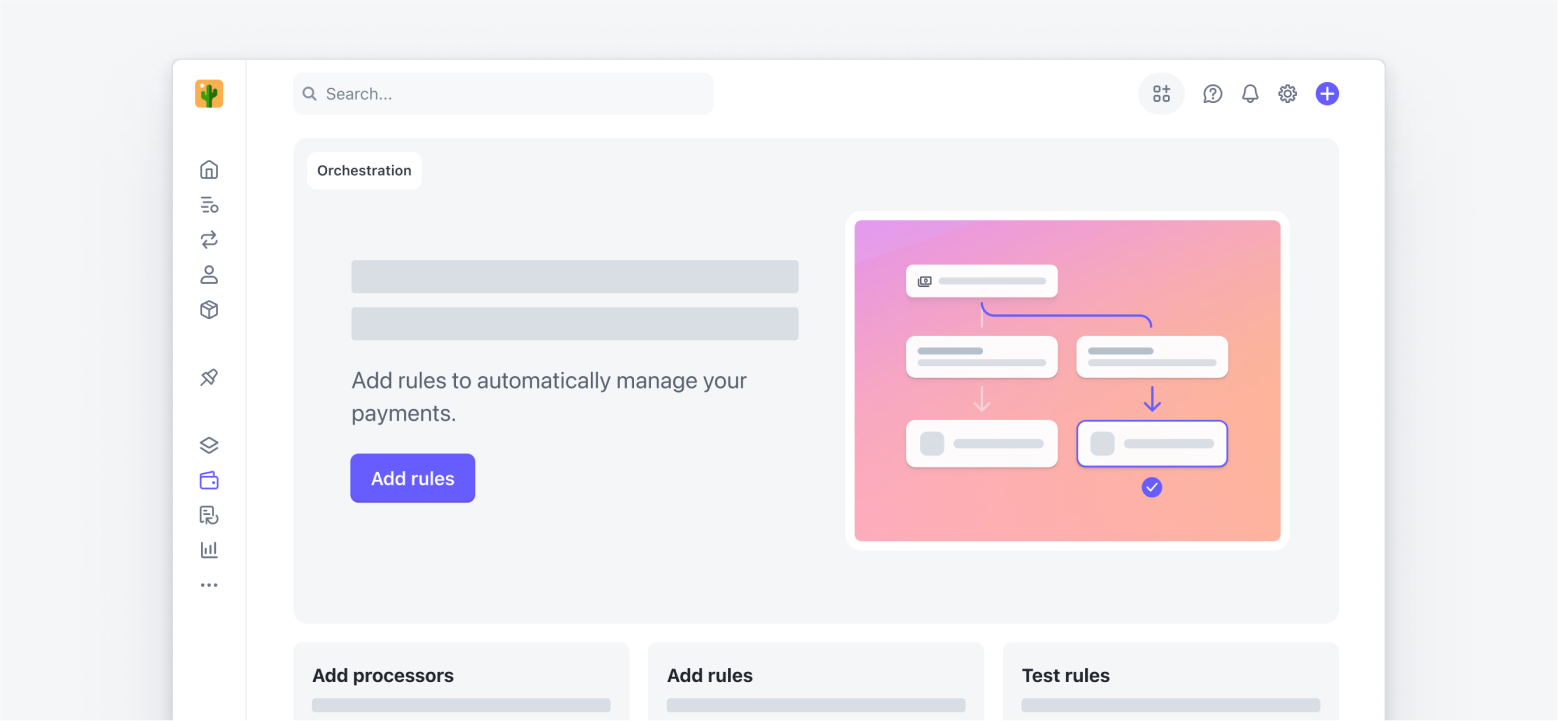Select the Orchestration tab label
The image size is (1558, 721).
(x=364, y=171)
